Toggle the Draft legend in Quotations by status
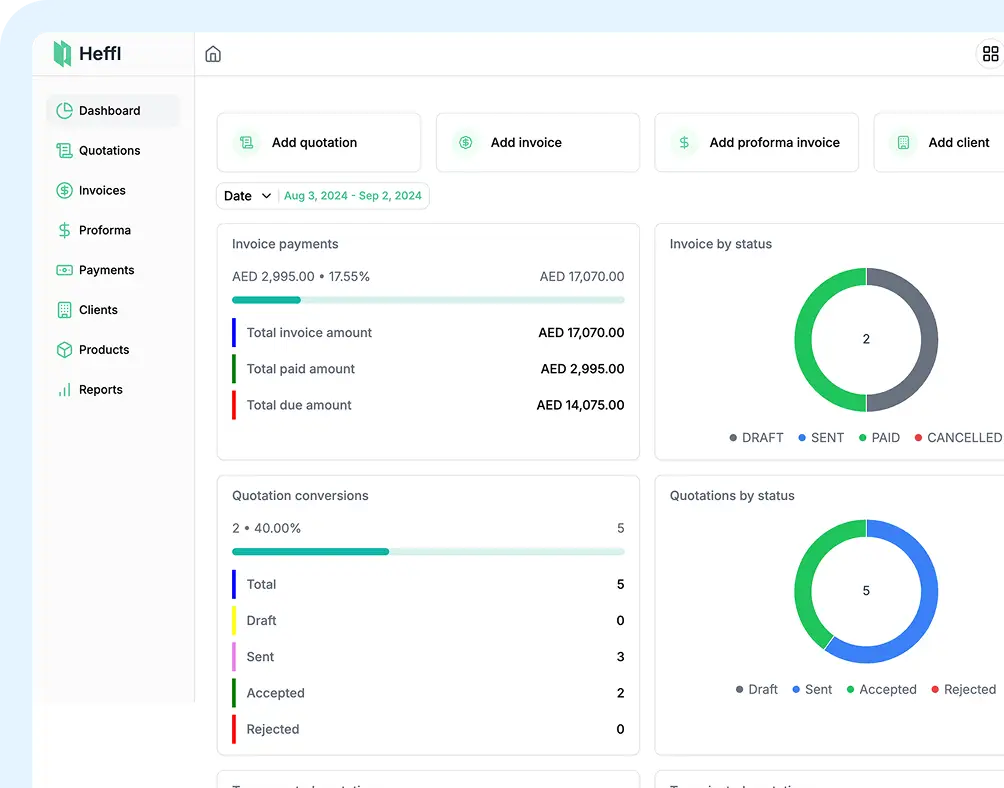Screen dimensions: 1004x788 [x=756, y=689]
